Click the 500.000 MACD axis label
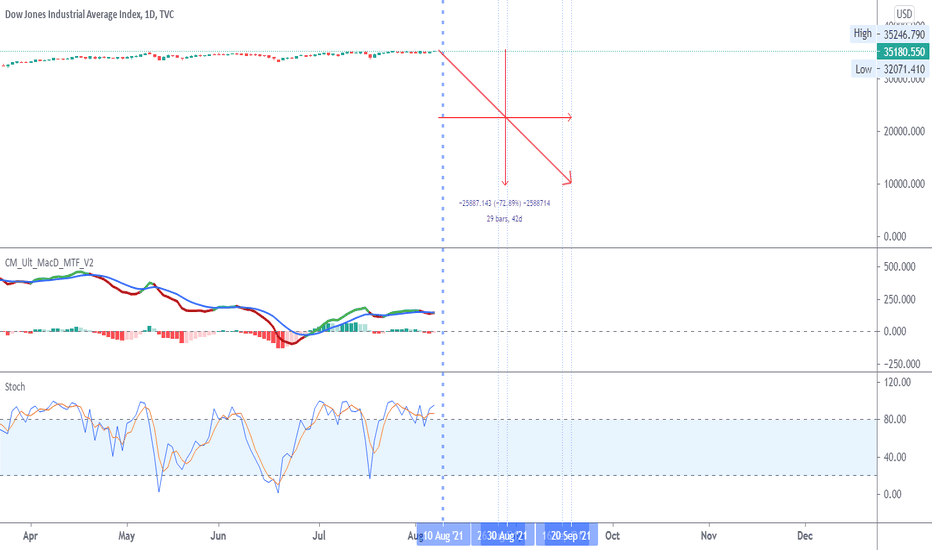 click(899, 267)
